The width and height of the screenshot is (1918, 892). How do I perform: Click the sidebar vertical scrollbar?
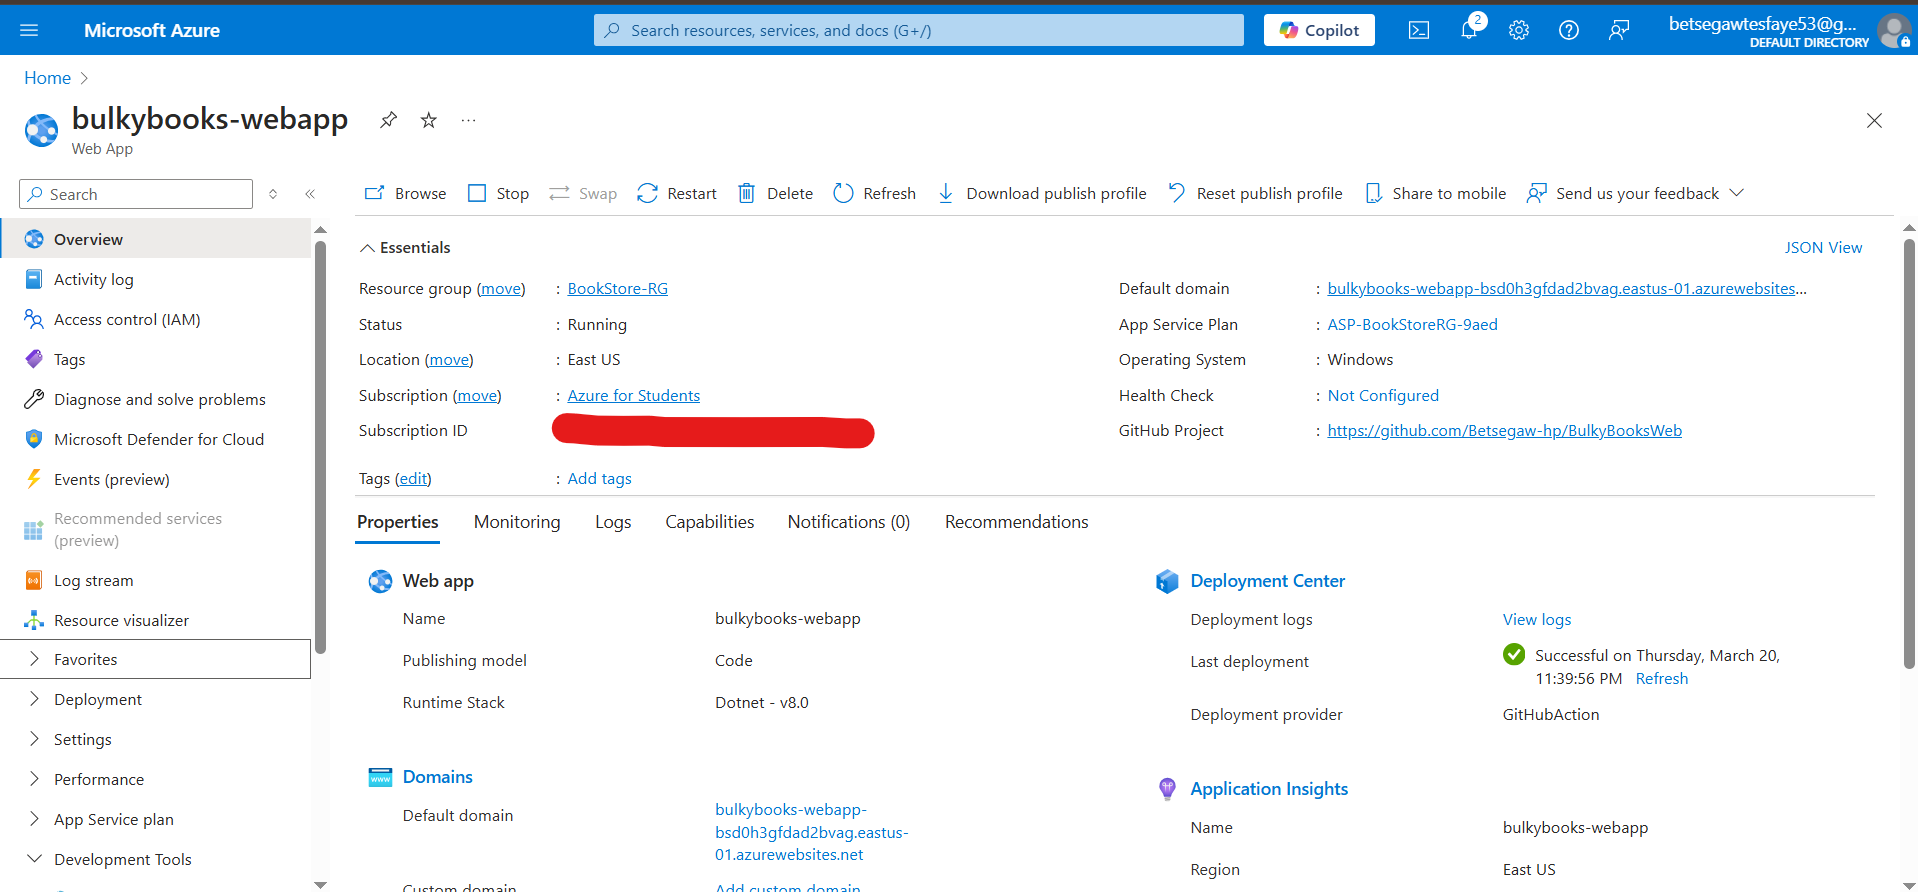[320, 445]
